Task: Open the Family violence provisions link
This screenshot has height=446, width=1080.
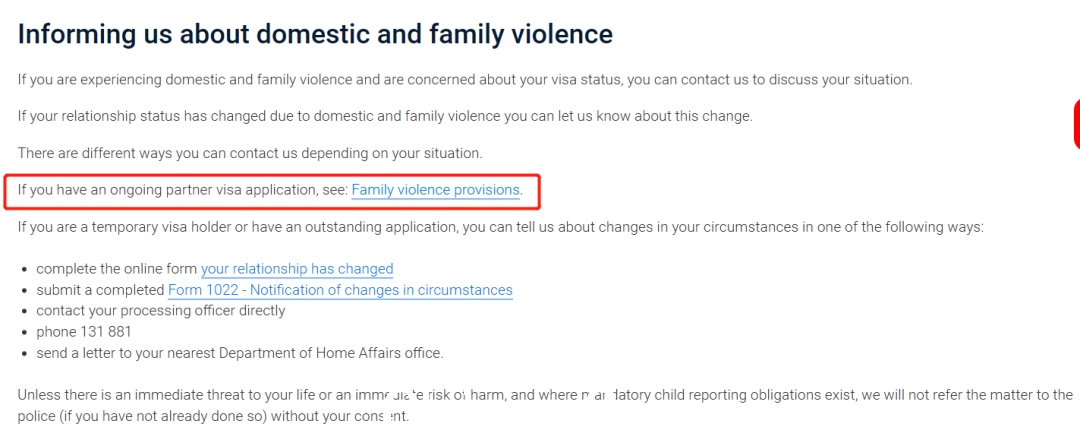Action: (x=435, y=190)
